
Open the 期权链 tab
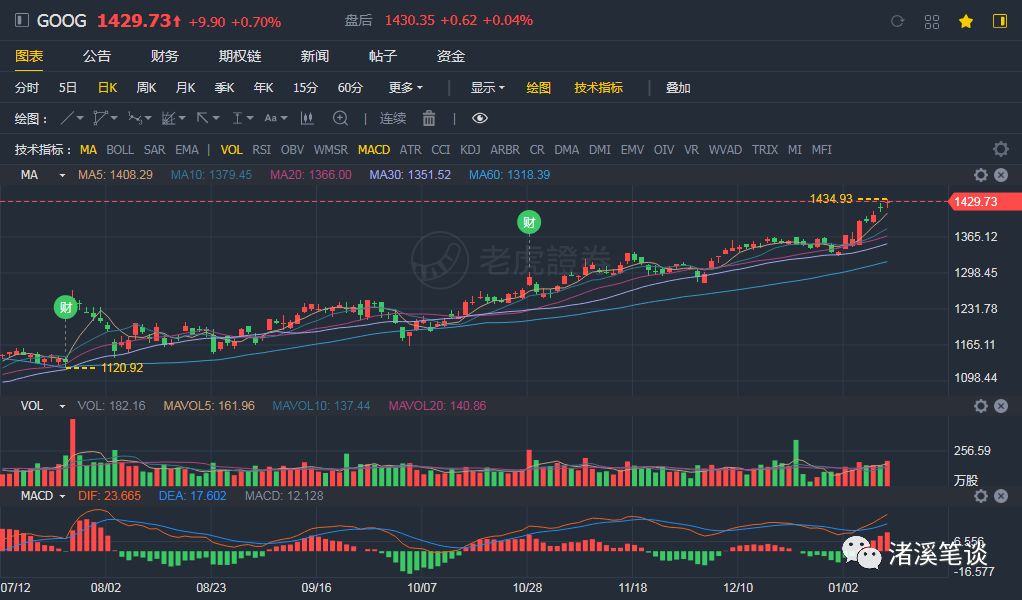coord(240,56)
